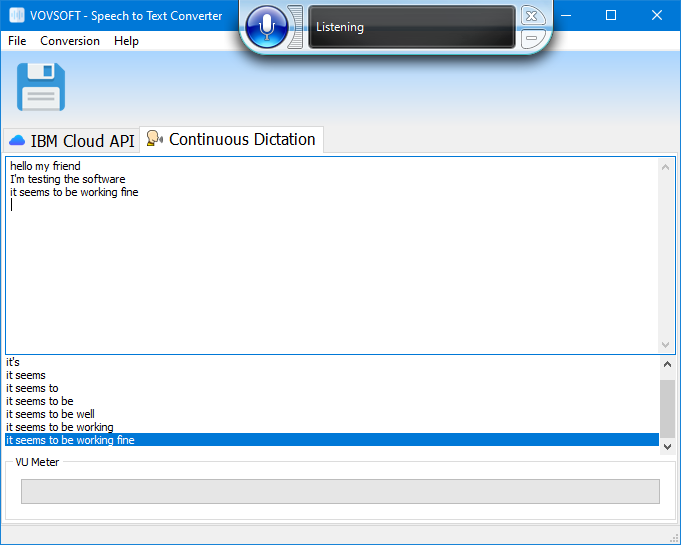The image size is (681, 545).
Task: Switch to the IBM Cloud API tab
Action: tap(72, 141)
